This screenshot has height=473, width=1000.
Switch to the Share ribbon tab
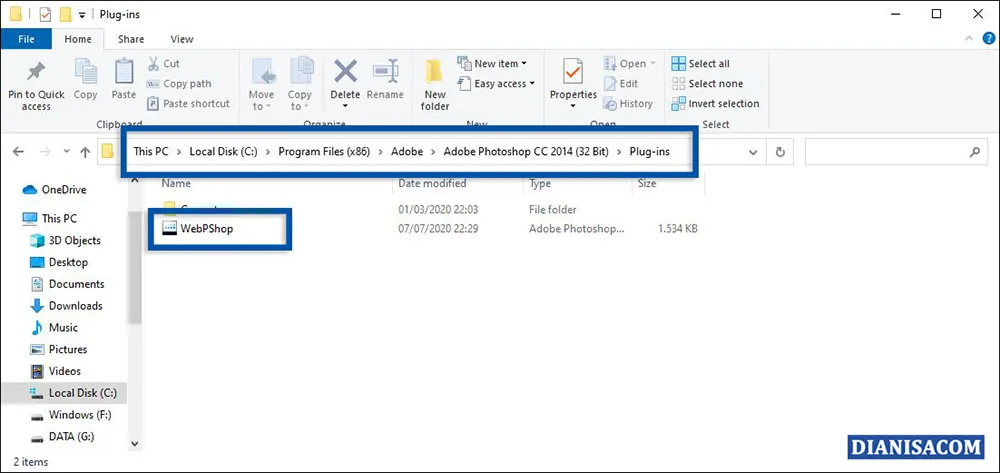pyautogui.click(x=131, y=39)
